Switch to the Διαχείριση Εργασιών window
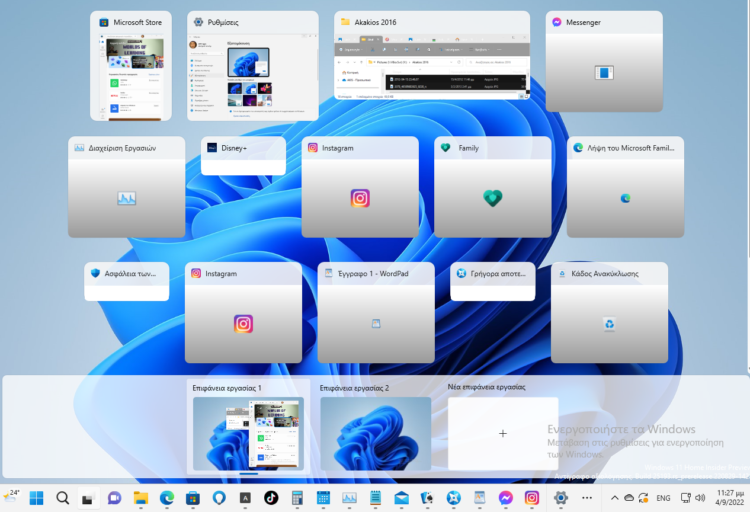The width and height of the screenshot is (750, 512). coord(126,187)
